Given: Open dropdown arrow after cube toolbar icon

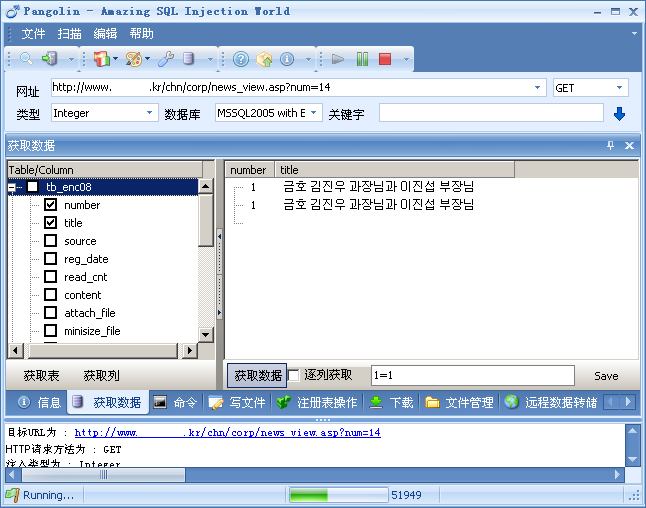Looking at the screenshot, I should [115, 59].
